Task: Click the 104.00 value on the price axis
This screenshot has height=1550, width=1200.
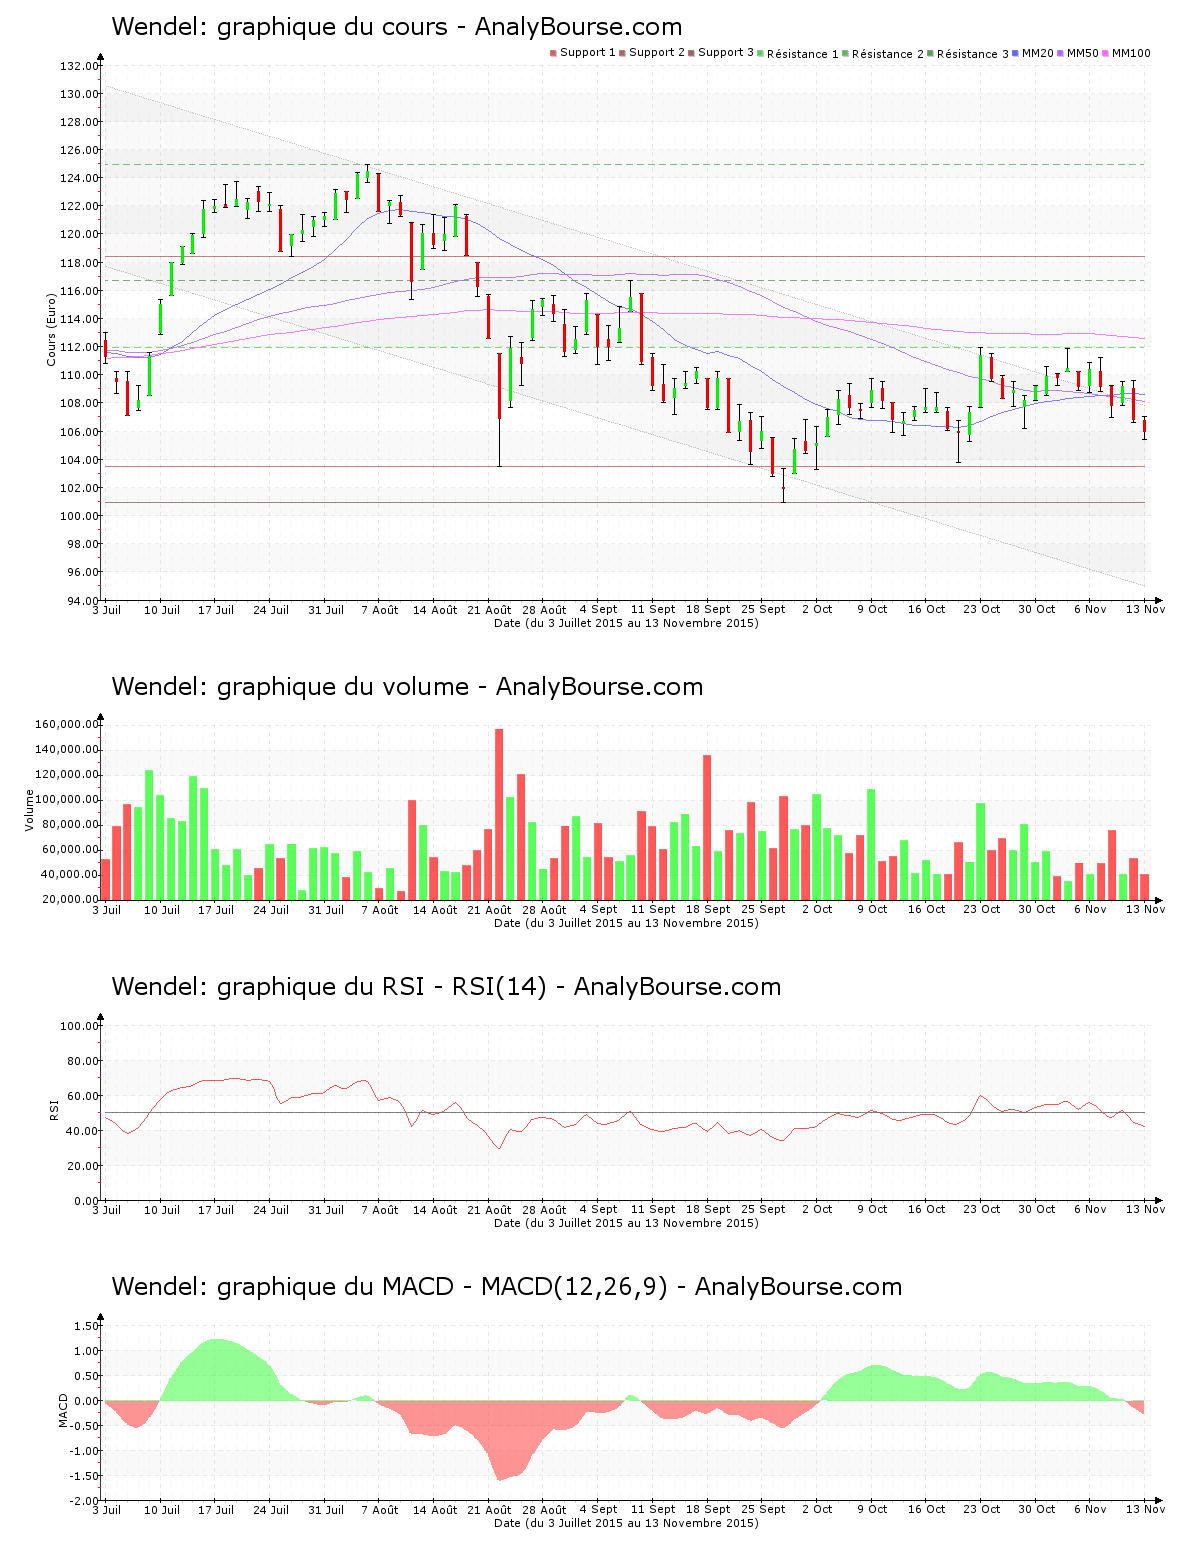Action: [79, 460]
